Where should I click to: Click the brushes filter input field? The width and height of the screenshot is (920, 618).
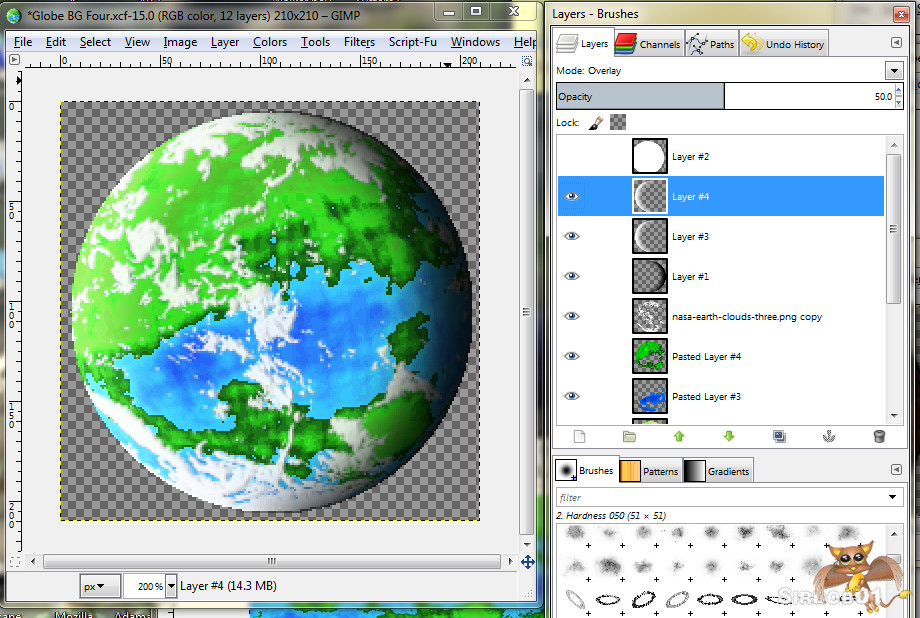coord(722,497)
